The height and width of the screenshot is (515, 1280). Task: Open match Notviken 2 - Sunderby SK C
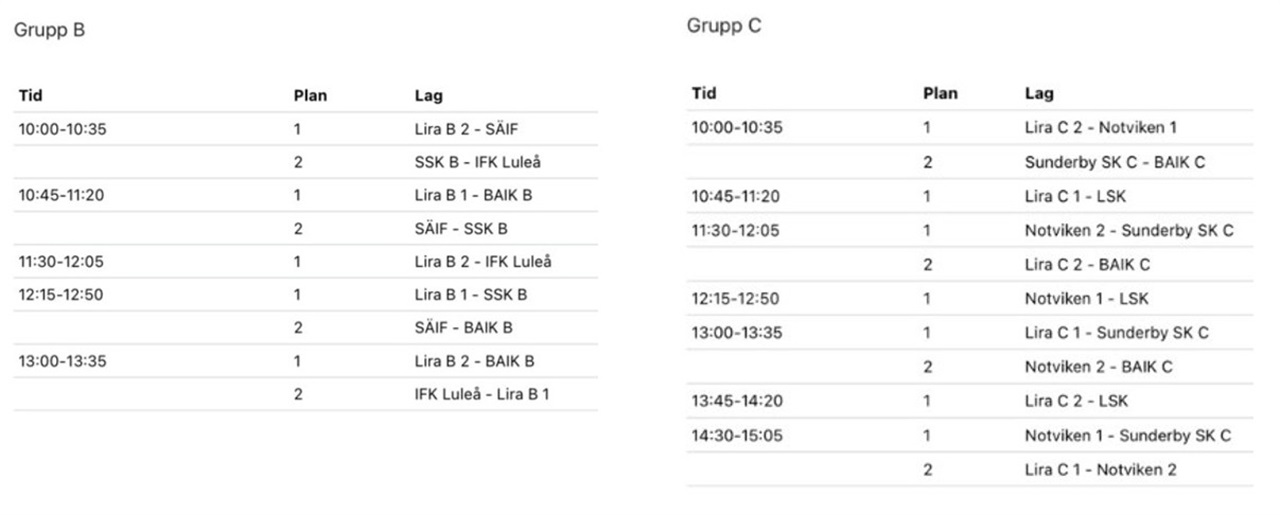click(1129, 230)
